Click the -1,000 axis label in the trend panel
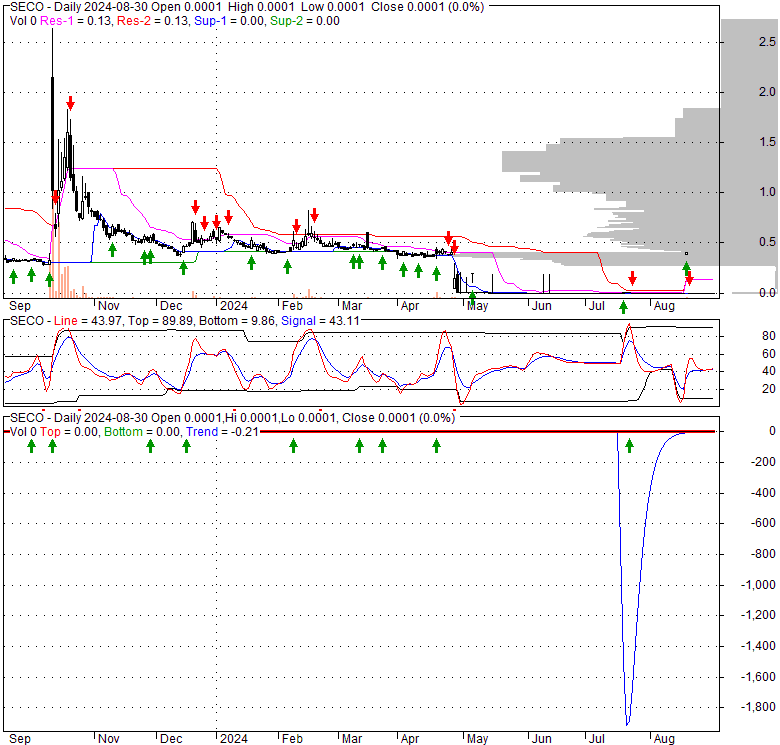The image size is (780, 745). click(x=758, y=584)
